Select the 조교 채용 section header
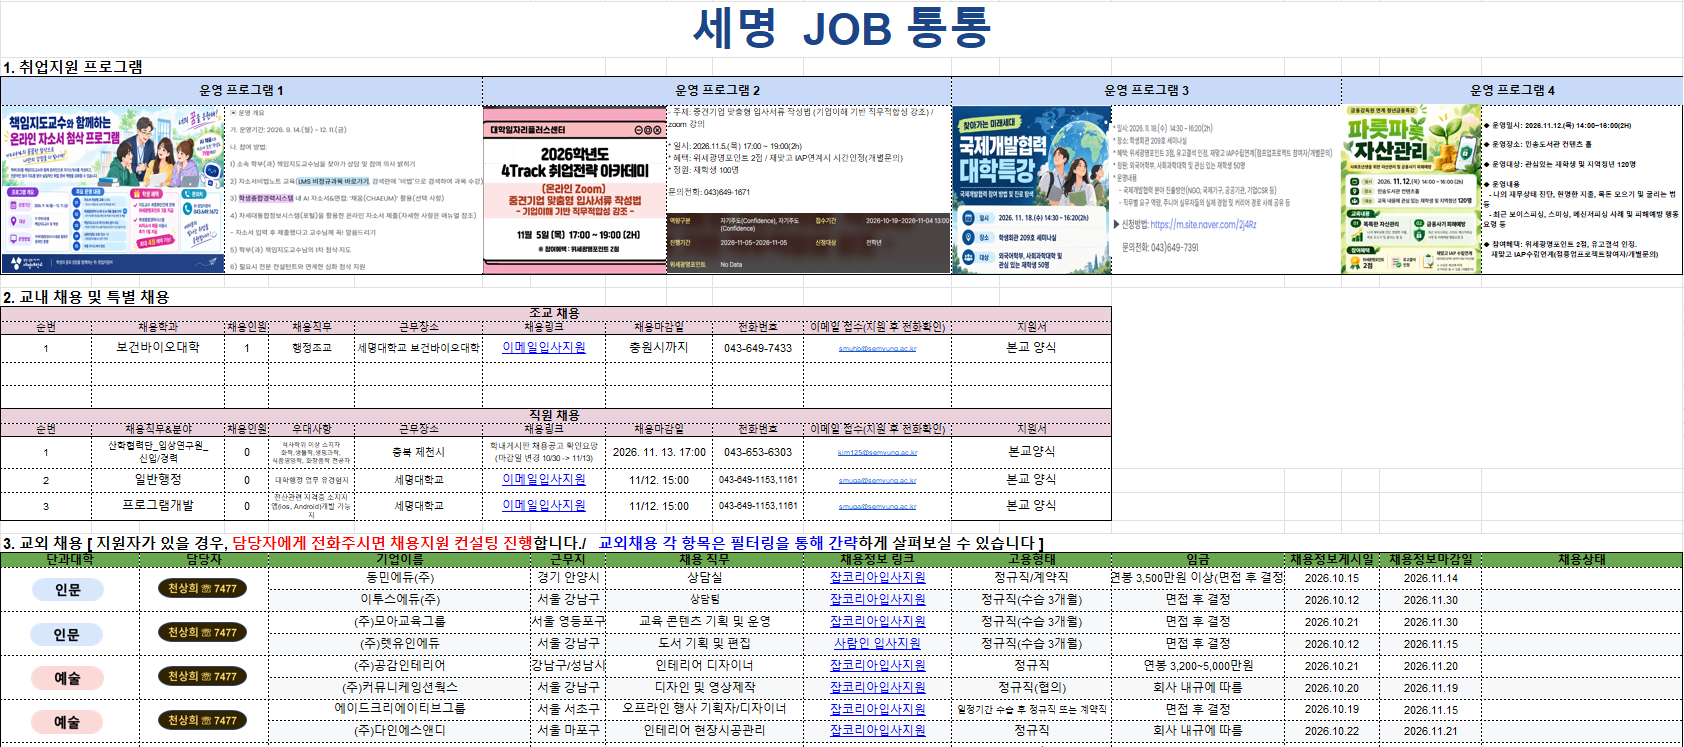This screenshot has width=1684, height=747. click(555, 313)
